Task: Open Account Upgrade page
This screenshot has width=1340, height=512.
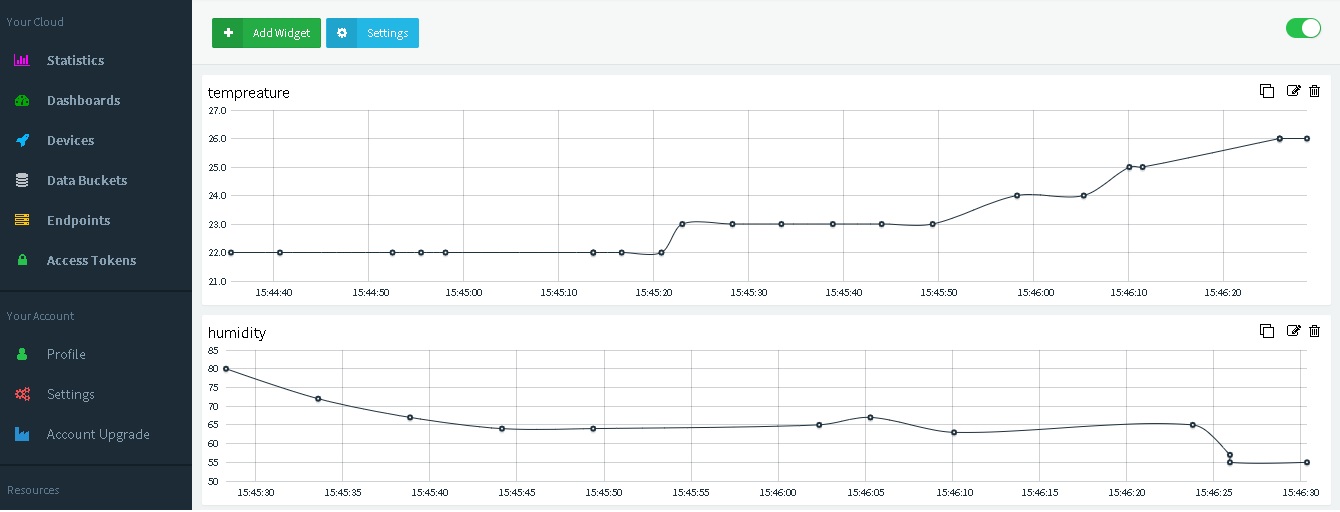Action: click(x=96, y=434)
